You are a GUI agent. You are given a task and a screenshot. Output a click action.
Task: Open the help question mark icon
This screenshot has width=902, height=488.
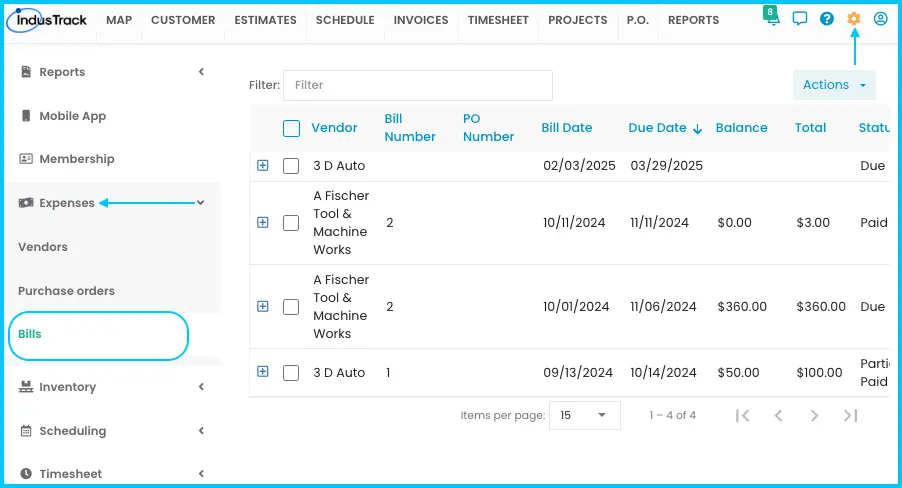tap(827, 19)
